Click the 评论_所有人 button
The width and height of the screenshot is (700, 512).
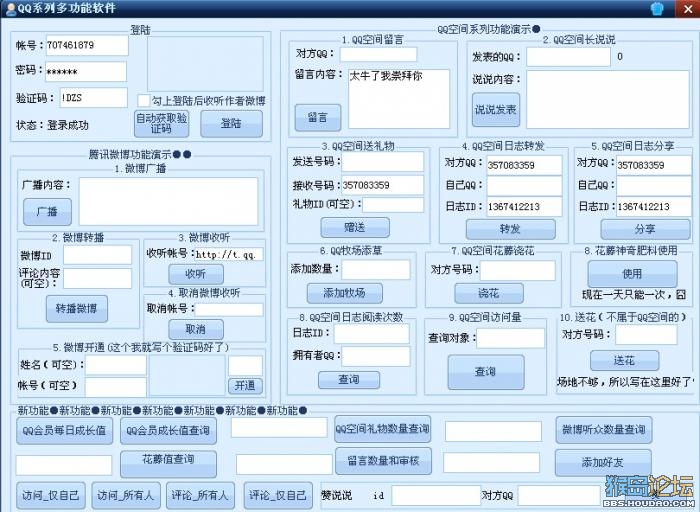coord(200,495)
